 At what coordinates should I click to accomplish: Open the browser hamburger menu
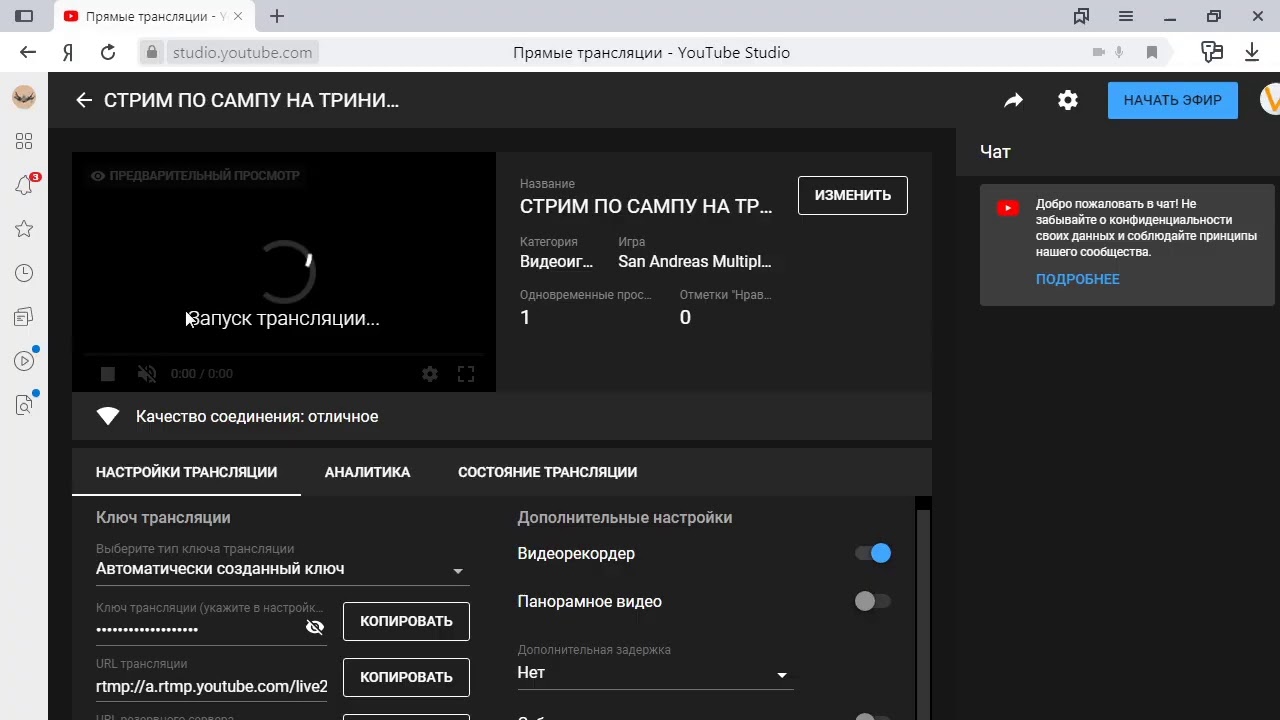coord(1126,16)
